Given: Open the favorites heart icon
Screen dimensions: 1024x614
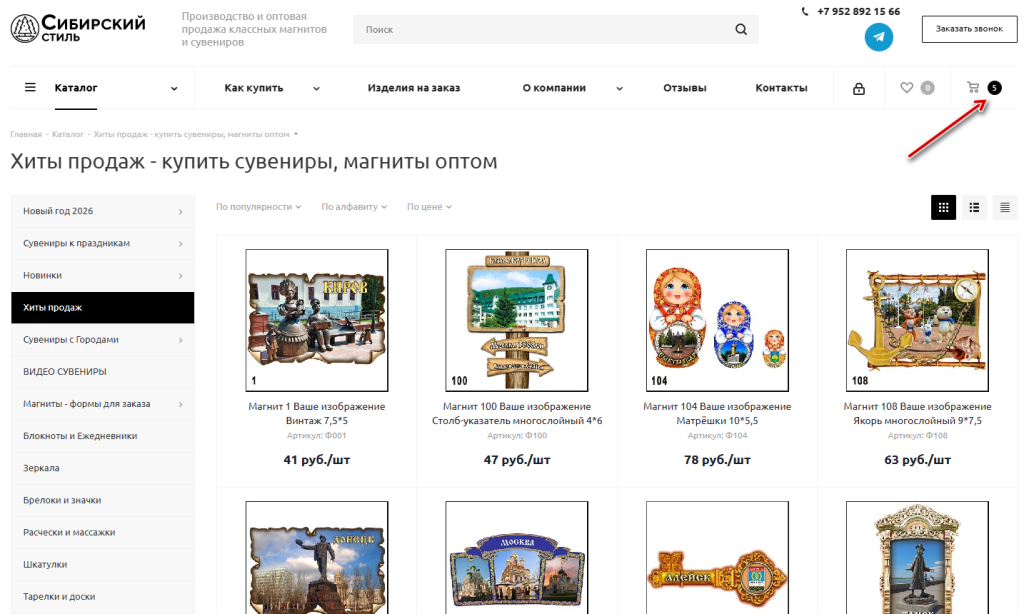Looking at the screenshot, I should point(906,88).
